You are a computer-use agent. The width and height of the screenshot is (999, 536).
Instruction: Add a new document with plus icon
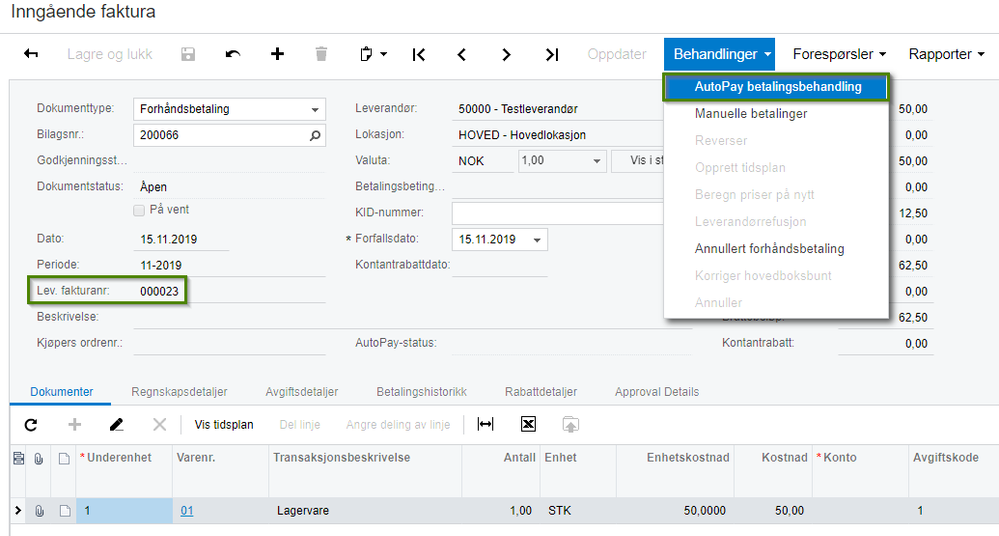pos(277,54)
